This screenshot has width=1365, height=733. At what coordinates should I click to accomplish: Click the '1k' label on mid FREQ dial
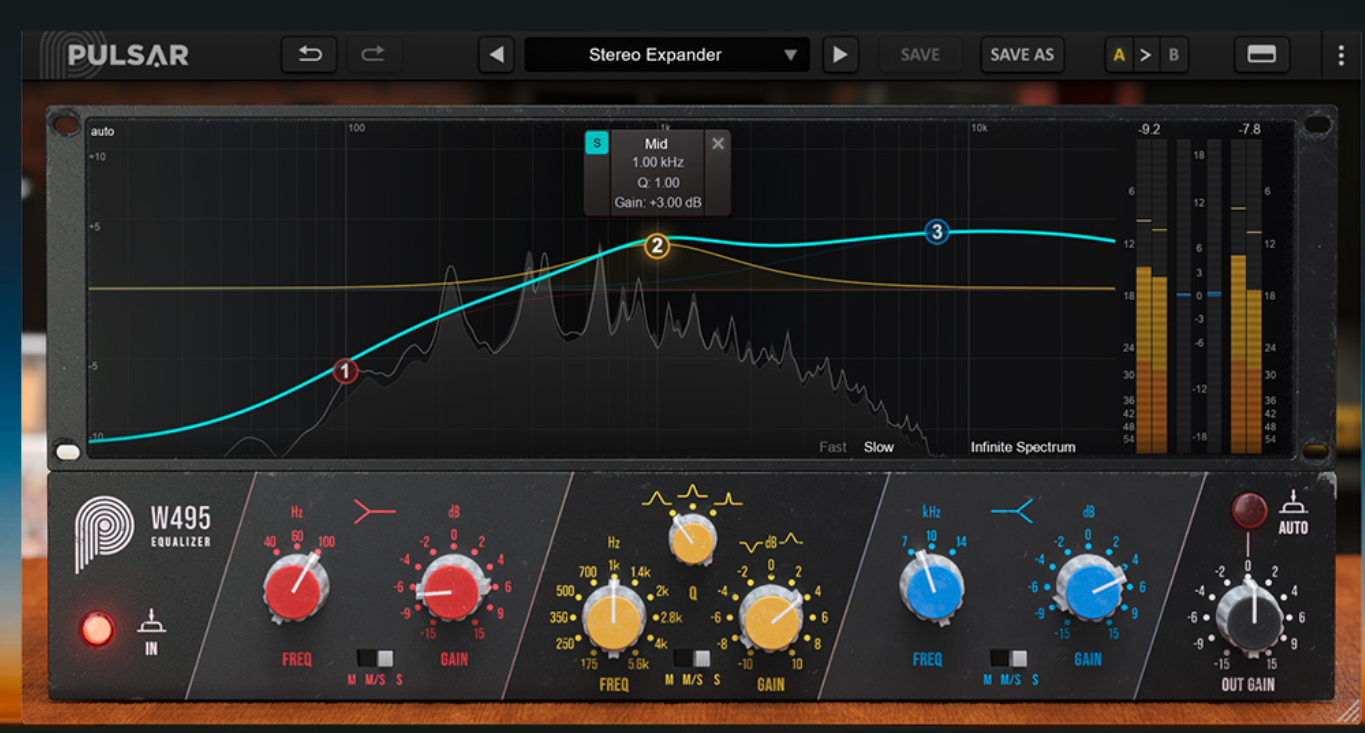click(614, 565)
